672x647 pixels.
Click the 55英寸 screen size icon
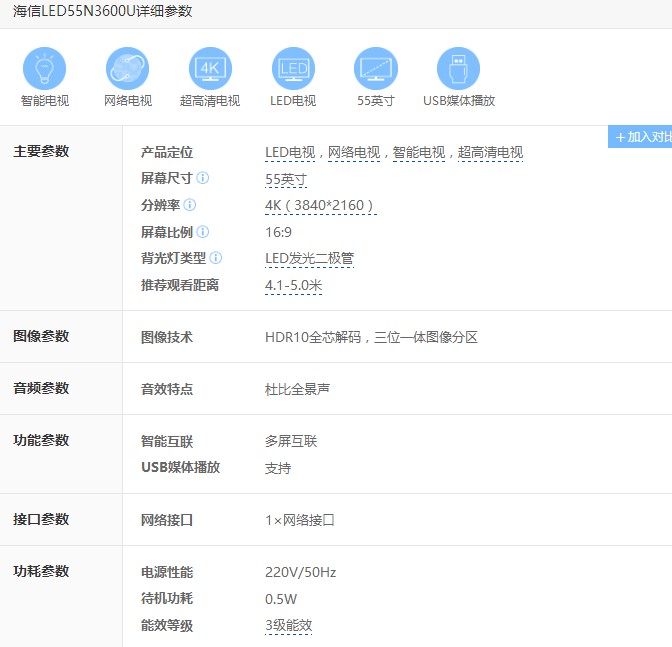376,69
